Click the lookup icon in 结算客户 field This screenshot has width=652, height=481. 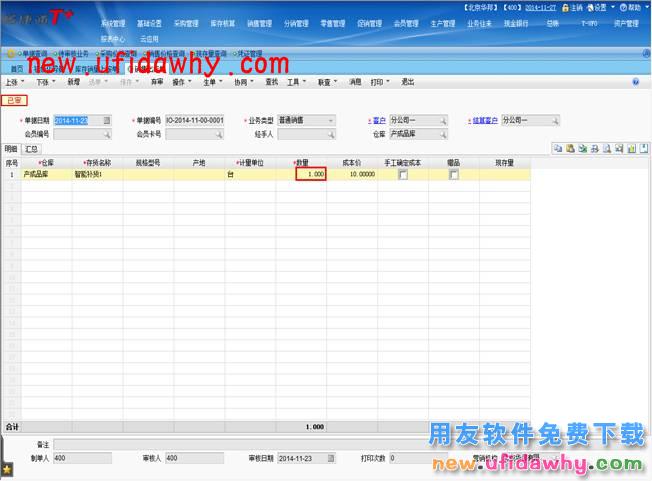(555, 121)
